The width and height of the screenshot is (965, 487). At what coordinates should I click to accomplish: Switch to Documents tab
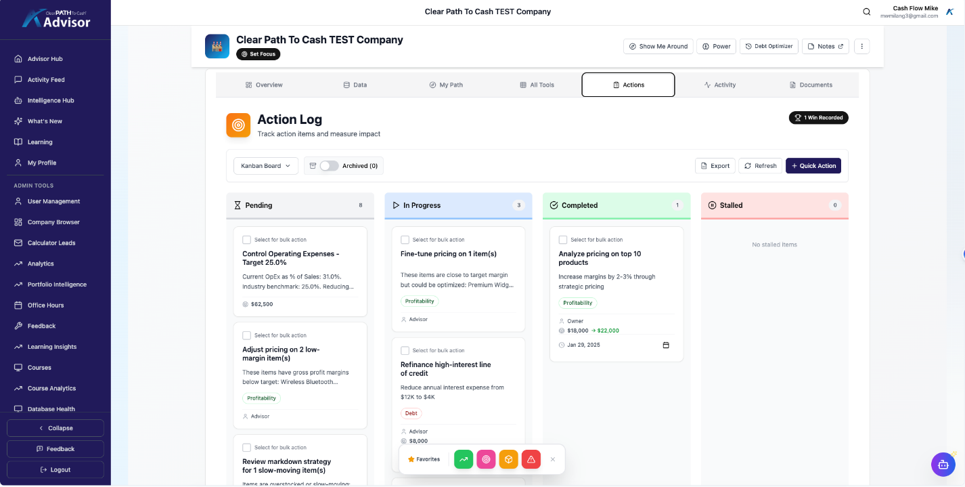pyautogui.click(x=811, y=85)
